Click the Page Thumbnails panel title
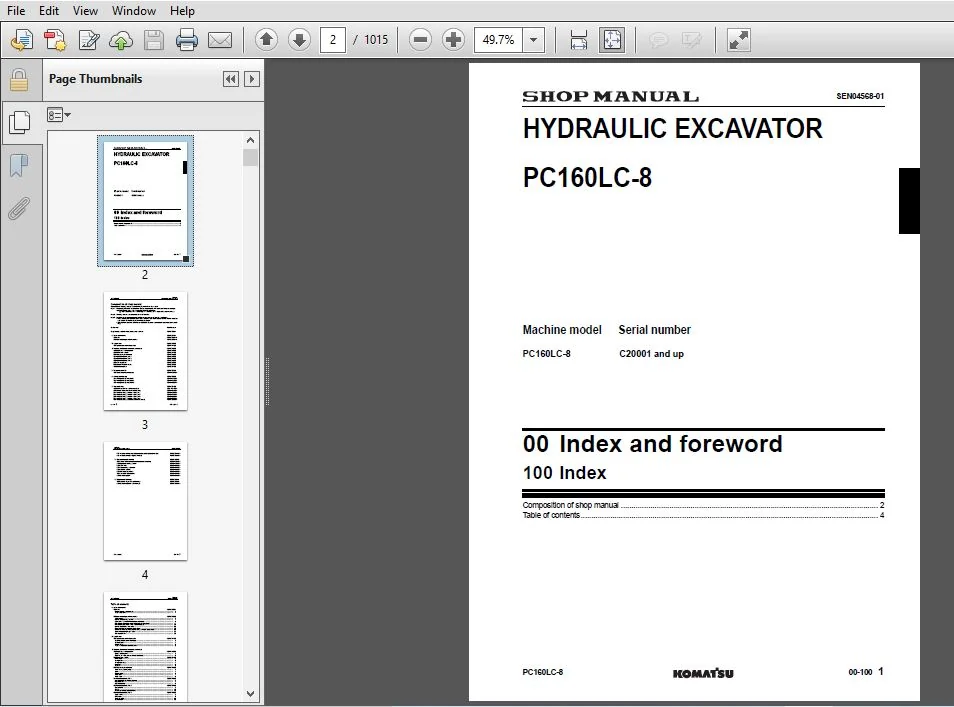This screenshot has height=707, width=954. (96, 79)
